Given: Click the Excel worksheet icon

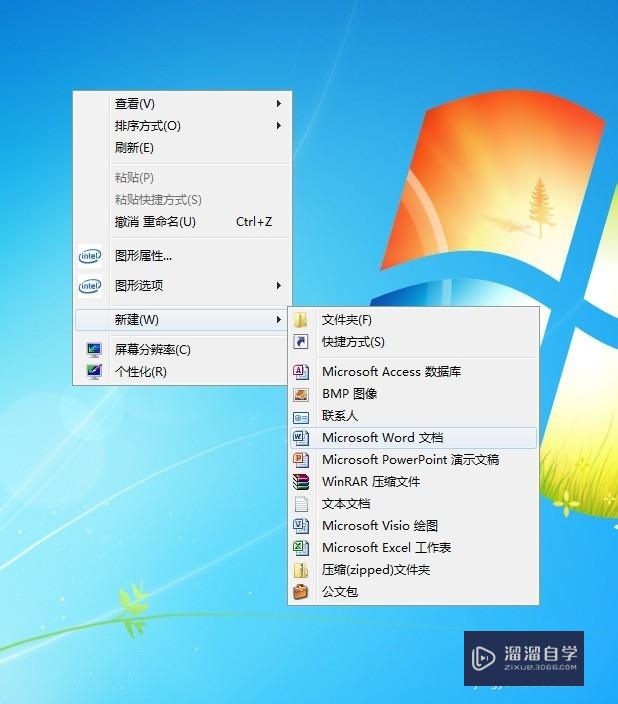Looking at the screenshot, I should (x=301, y=548).
